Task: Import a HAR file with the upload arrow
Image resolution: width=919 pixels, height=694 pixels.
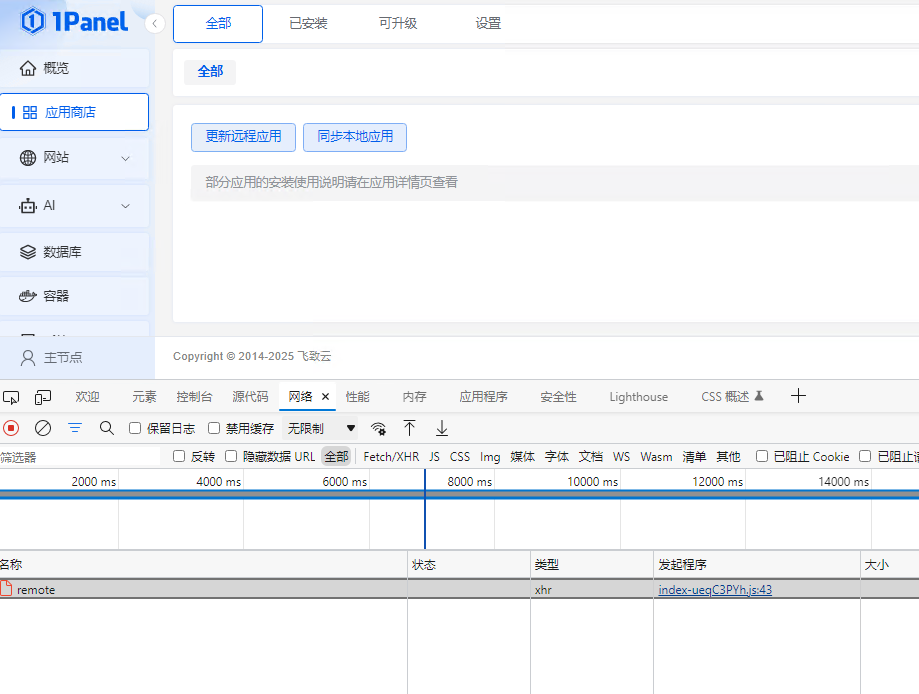Action: pyautogui.click(x=409, y=428)
